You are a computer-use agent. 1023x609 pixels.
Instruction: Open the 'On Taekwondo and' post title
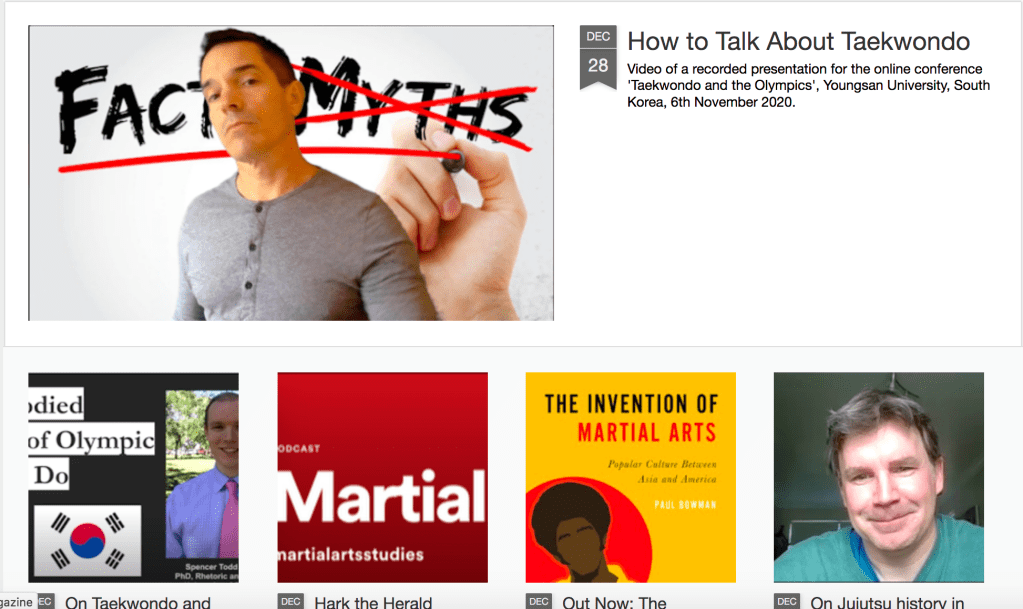137,602
